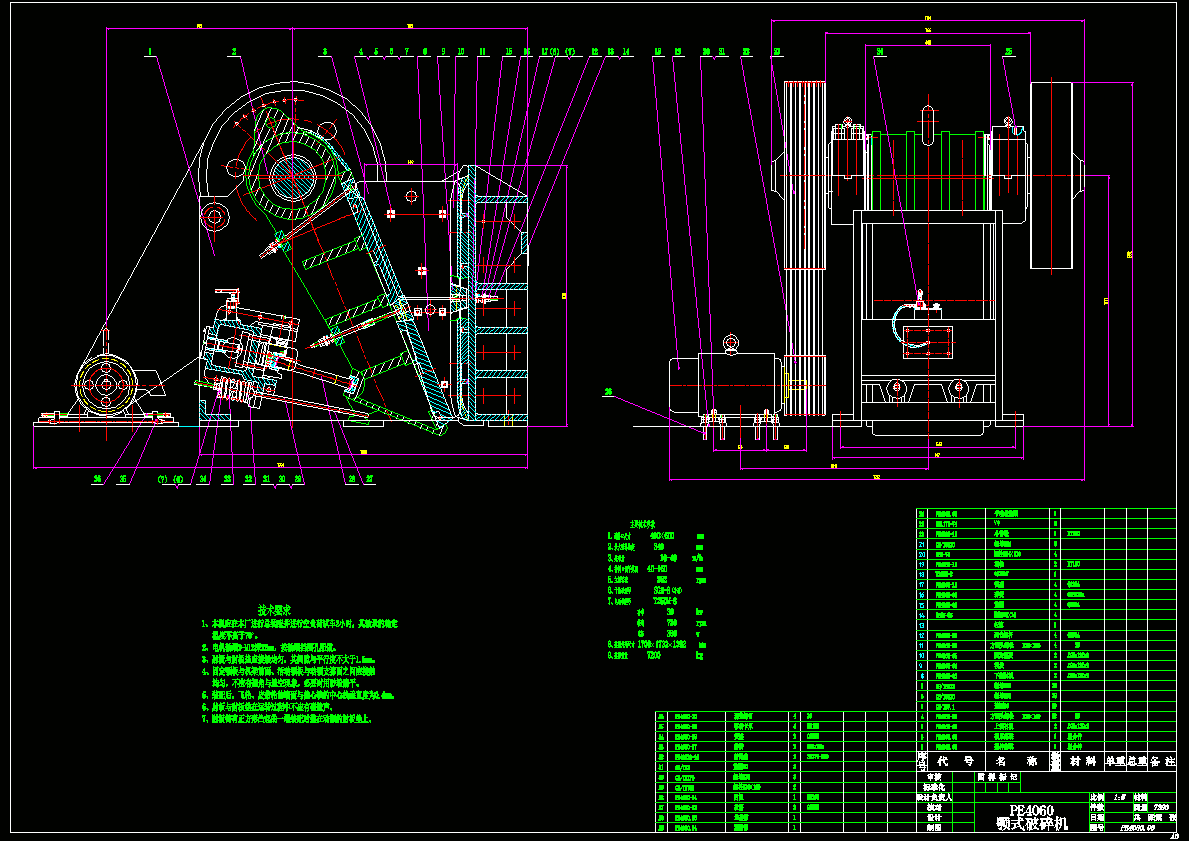Select the 备注 column header

(1161, 761)
